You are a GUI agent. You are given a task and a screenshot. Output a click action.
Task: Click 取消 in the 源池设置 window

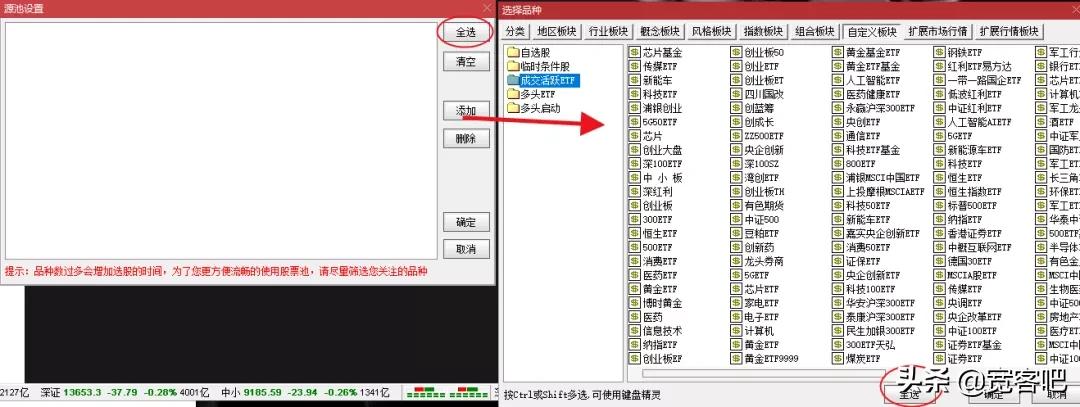pyautogui.click(x=466, y=249)
